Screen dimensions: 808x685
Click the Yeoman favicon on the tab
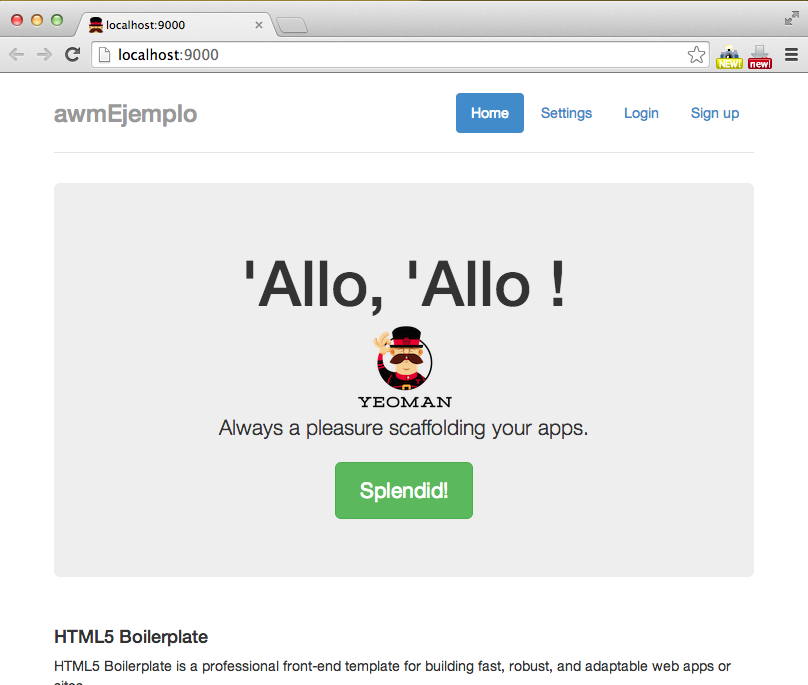click(x=96, y=25)
